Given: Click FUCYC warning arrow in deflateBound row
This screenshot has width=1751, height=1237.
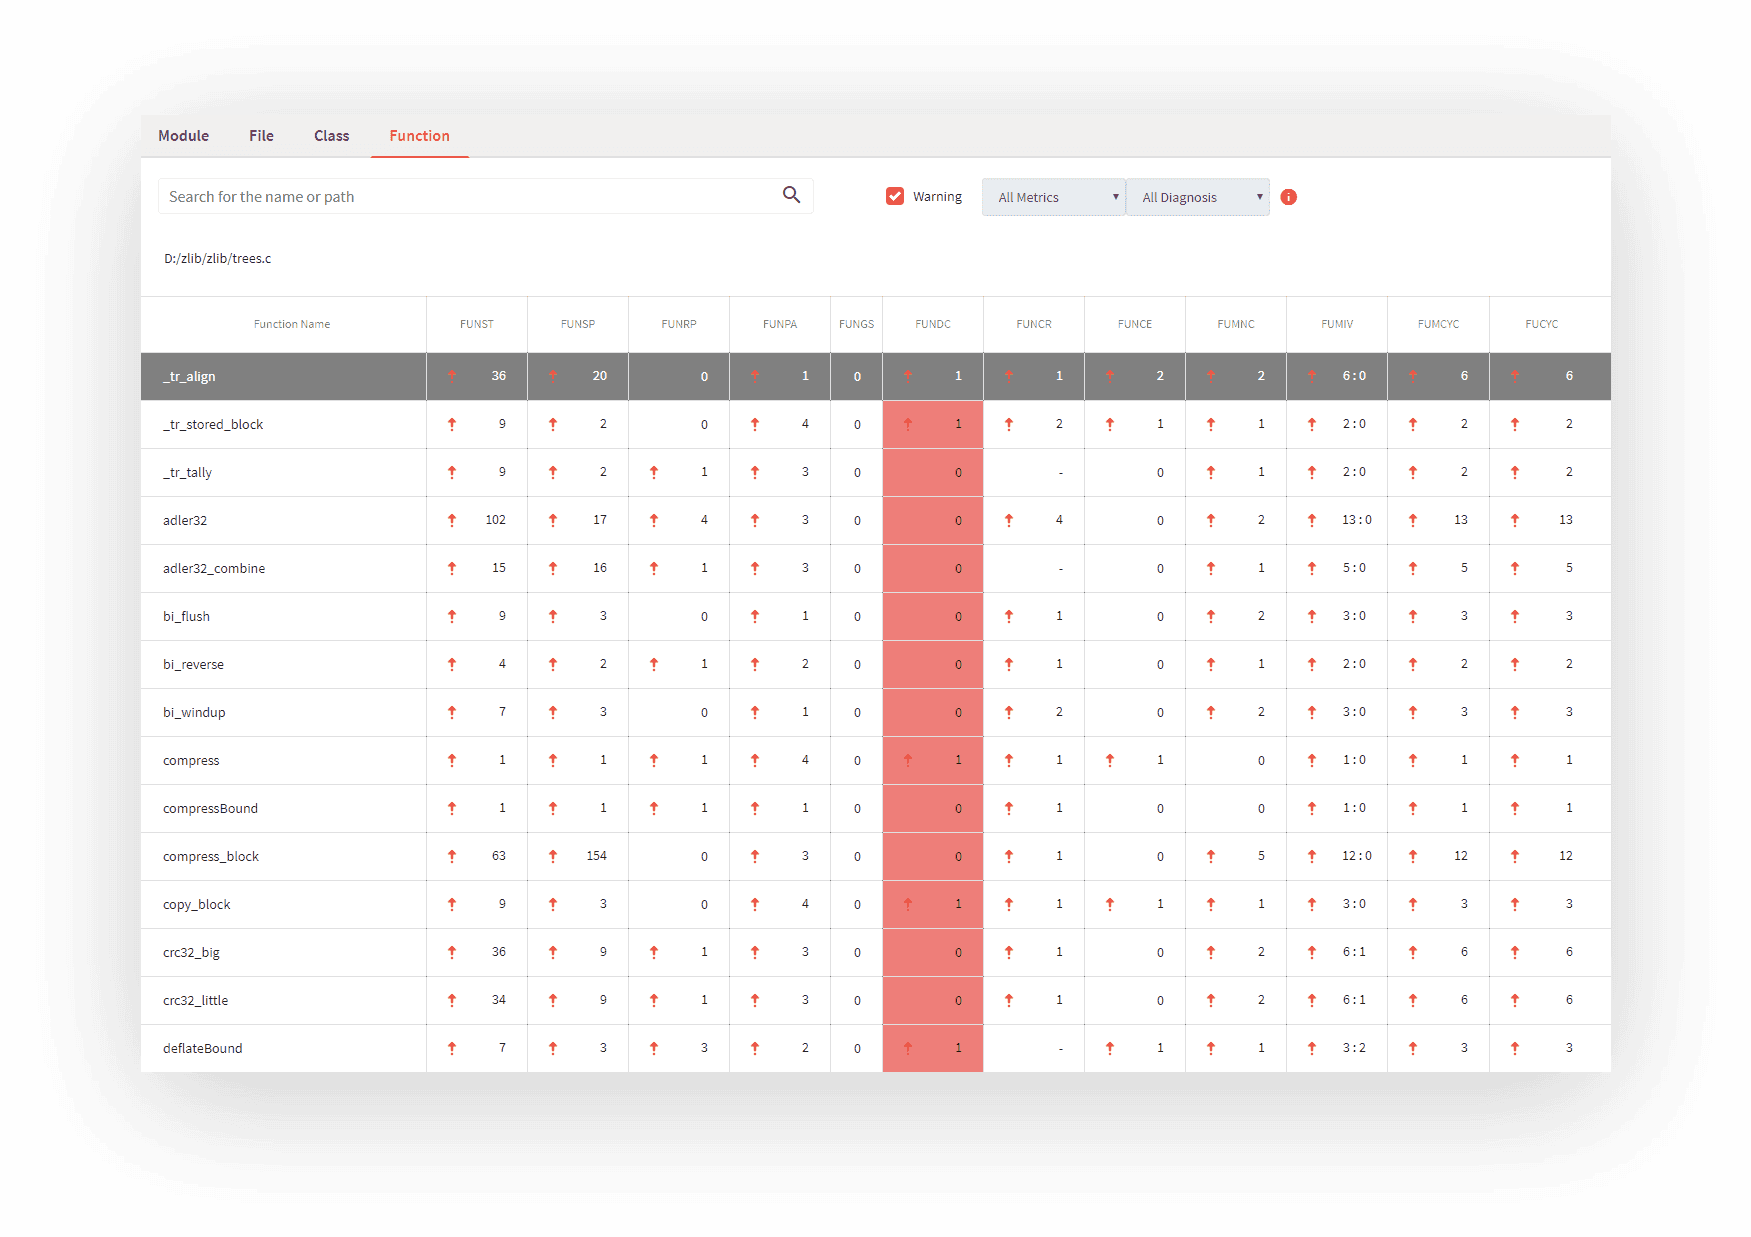Looking at the screenshot, I should pyautogui.click(x=1515, y=1048).
